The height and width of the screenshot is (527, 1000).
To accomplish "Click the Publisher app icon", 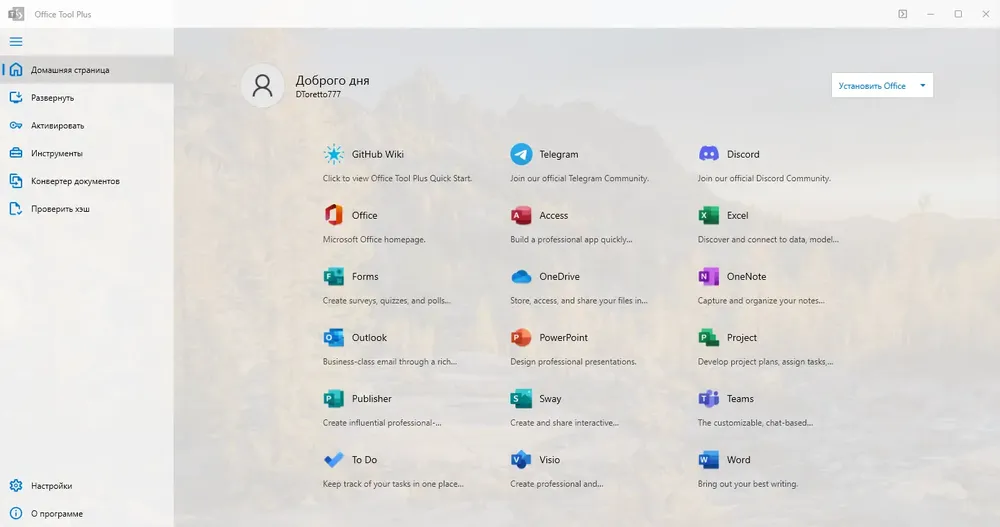I will (x=334, y=399).
